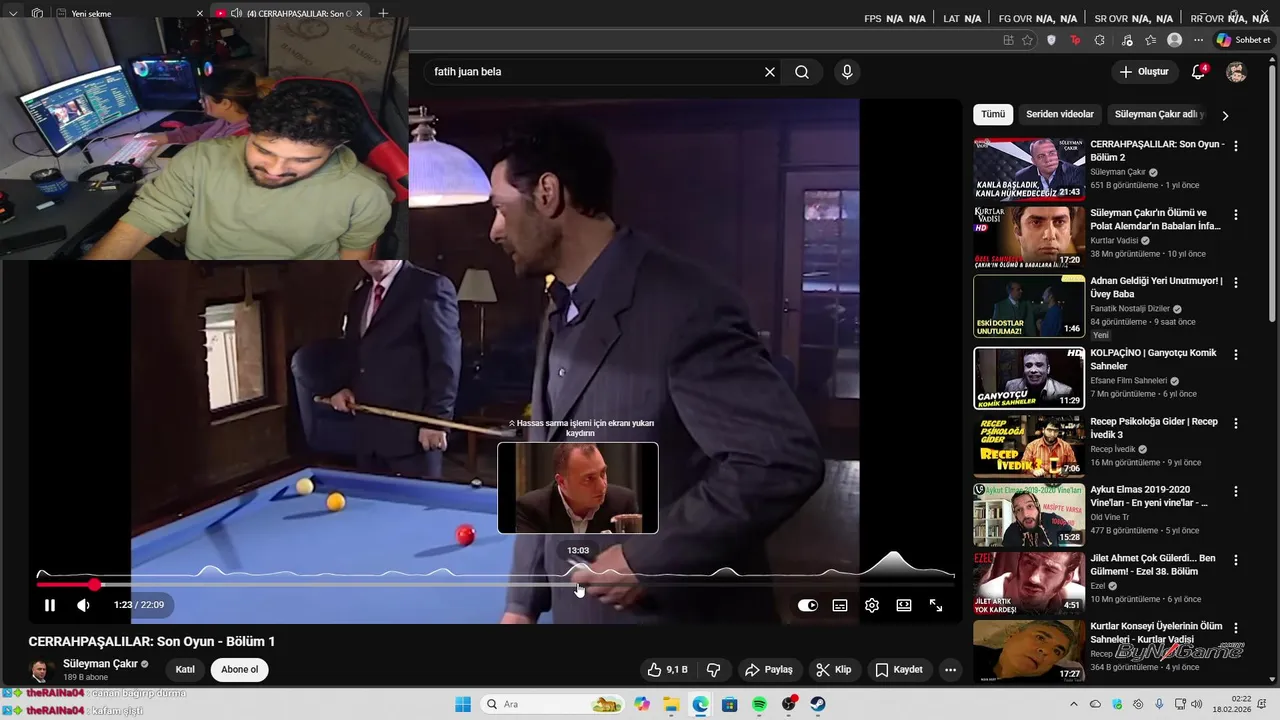Start voice search with microphone

tap(847, 72)
